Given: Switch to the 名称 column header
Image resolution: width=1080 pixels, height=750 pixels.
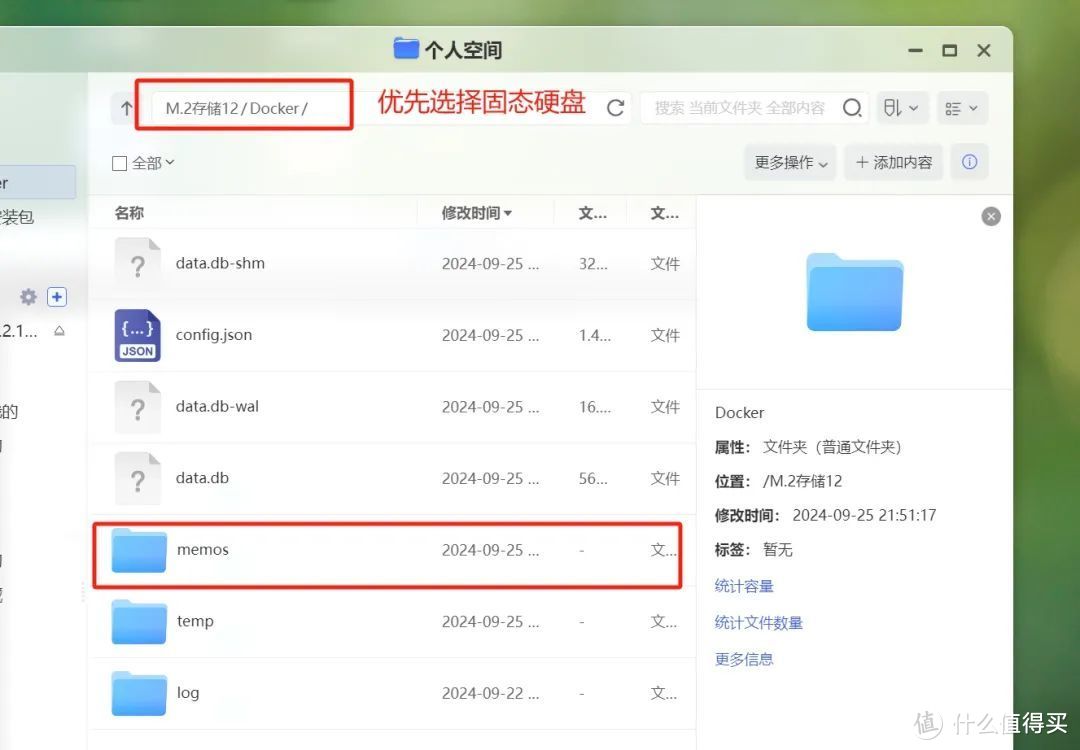Looking at the screenshot, I should 129,212.
